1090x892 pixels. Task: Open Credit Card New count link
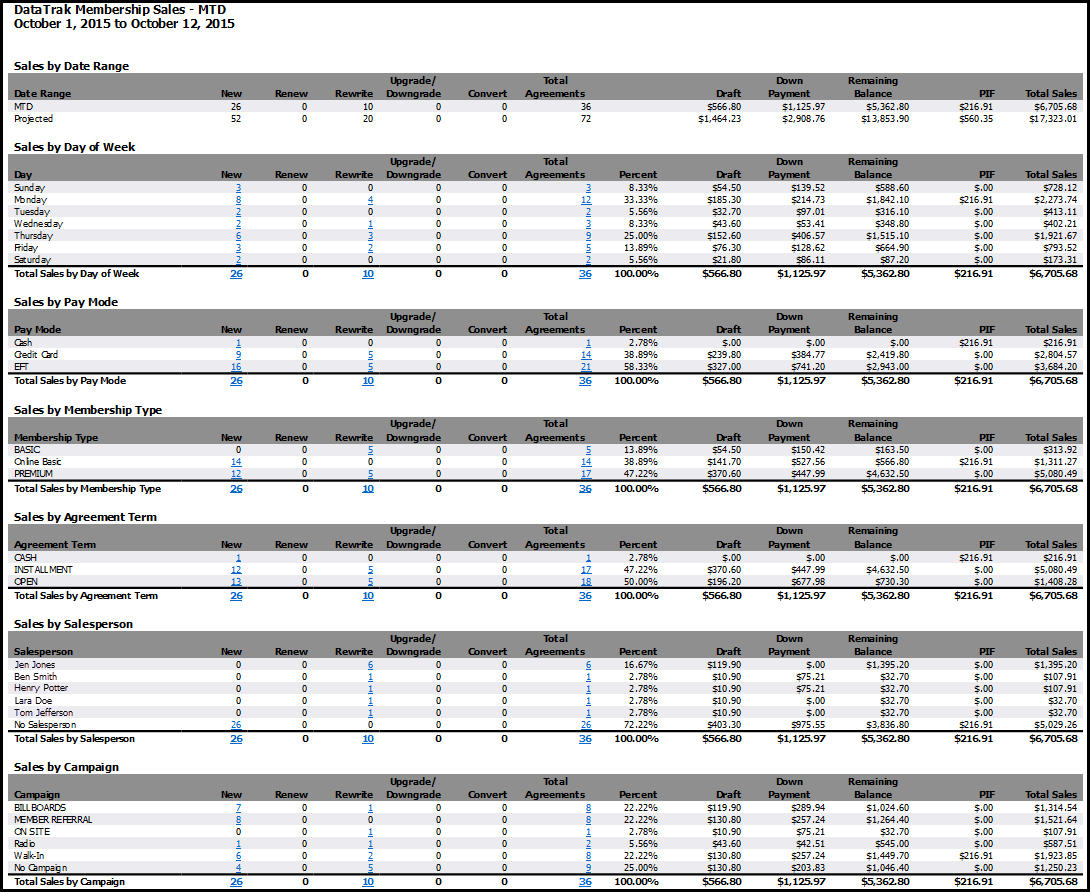coord(238,355)
